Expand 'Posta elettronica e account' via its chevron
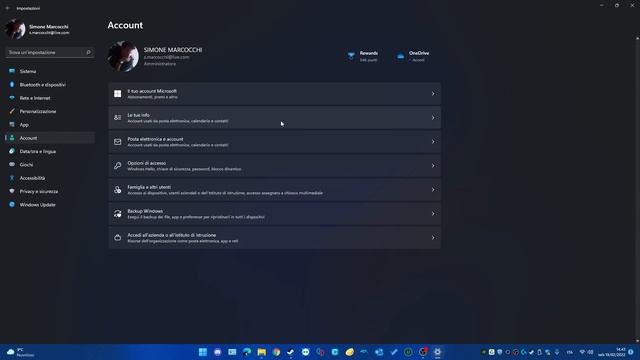The width and height of the screenshot is (640, 360). (x=433, y=142)
